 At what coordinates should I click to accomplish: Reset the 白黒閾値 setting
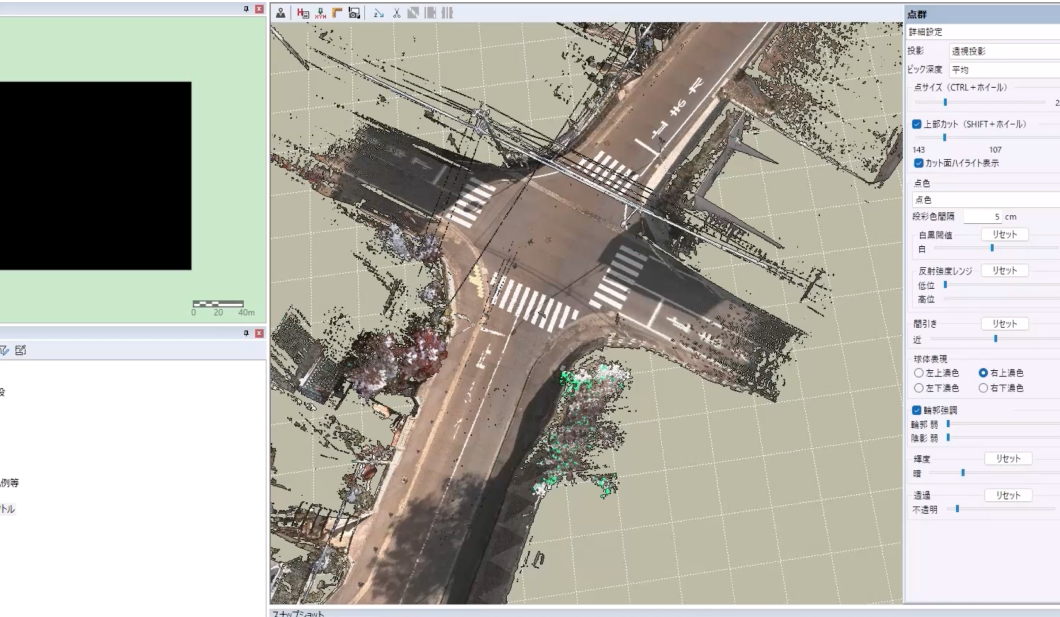pos(1004,234)
